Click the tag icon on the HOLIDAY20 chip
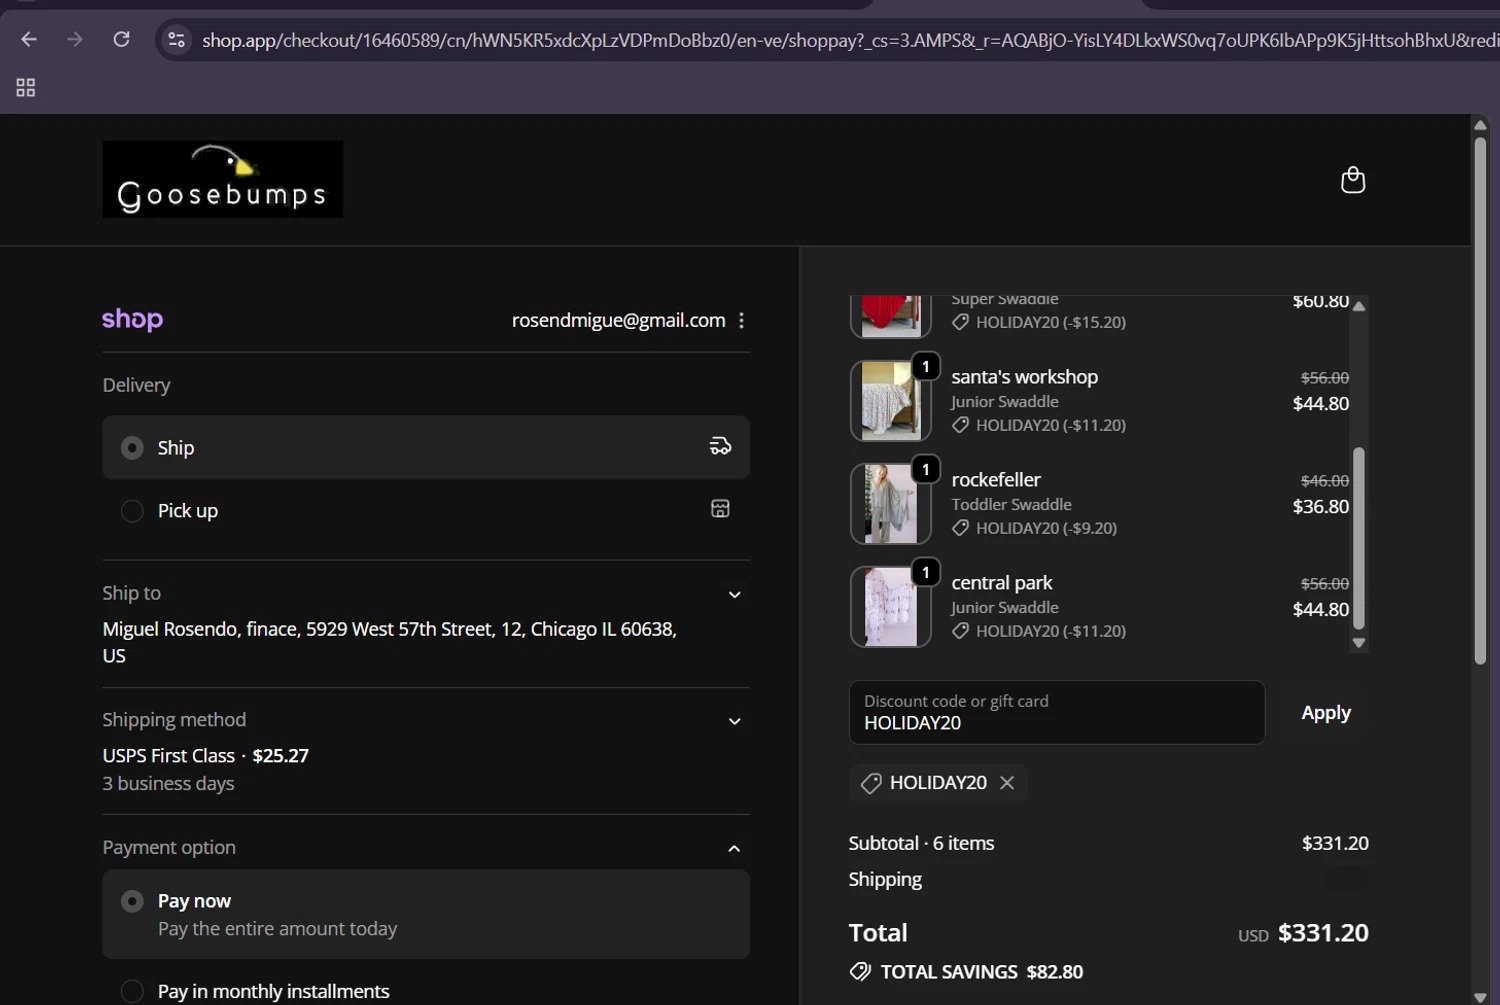The height and width of the screenshot is (1005, 1500). [871, 783]
